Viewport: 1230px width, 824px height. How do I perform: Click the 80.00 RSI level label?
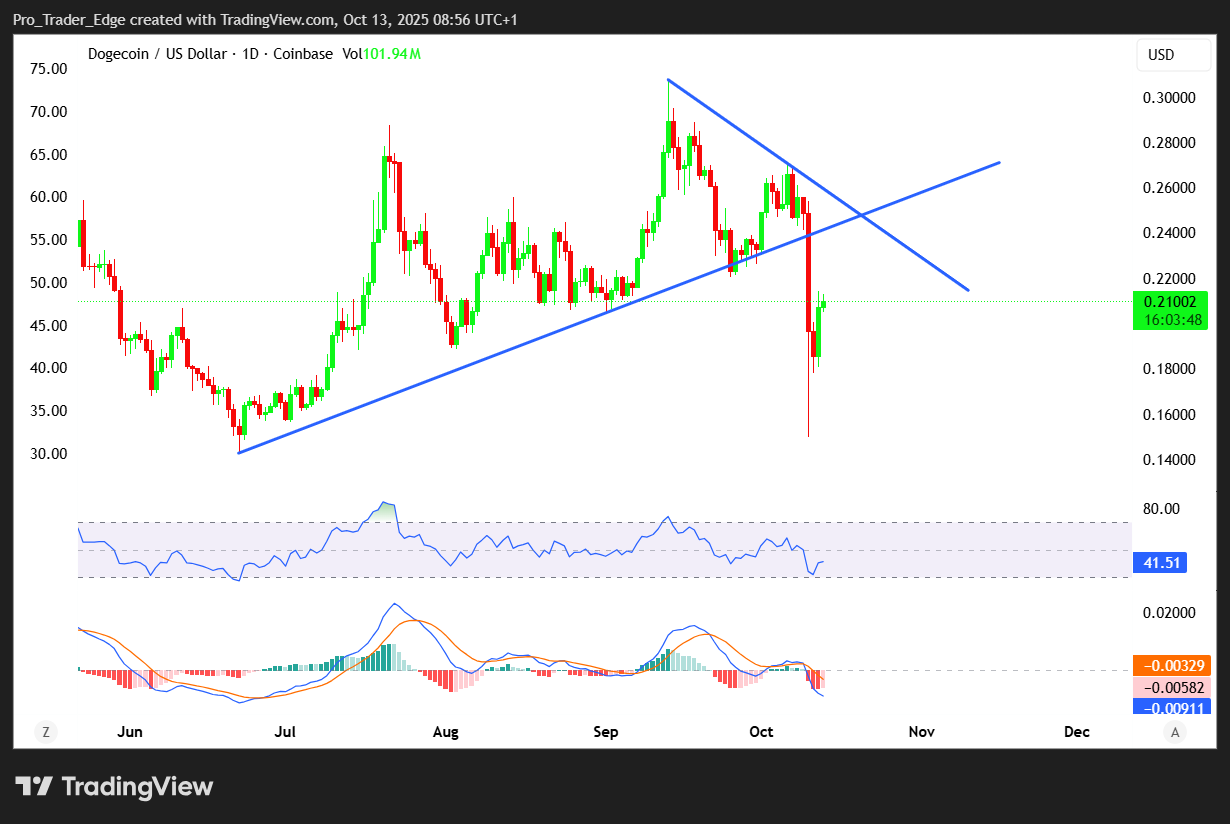click(x=1160, y=509)
